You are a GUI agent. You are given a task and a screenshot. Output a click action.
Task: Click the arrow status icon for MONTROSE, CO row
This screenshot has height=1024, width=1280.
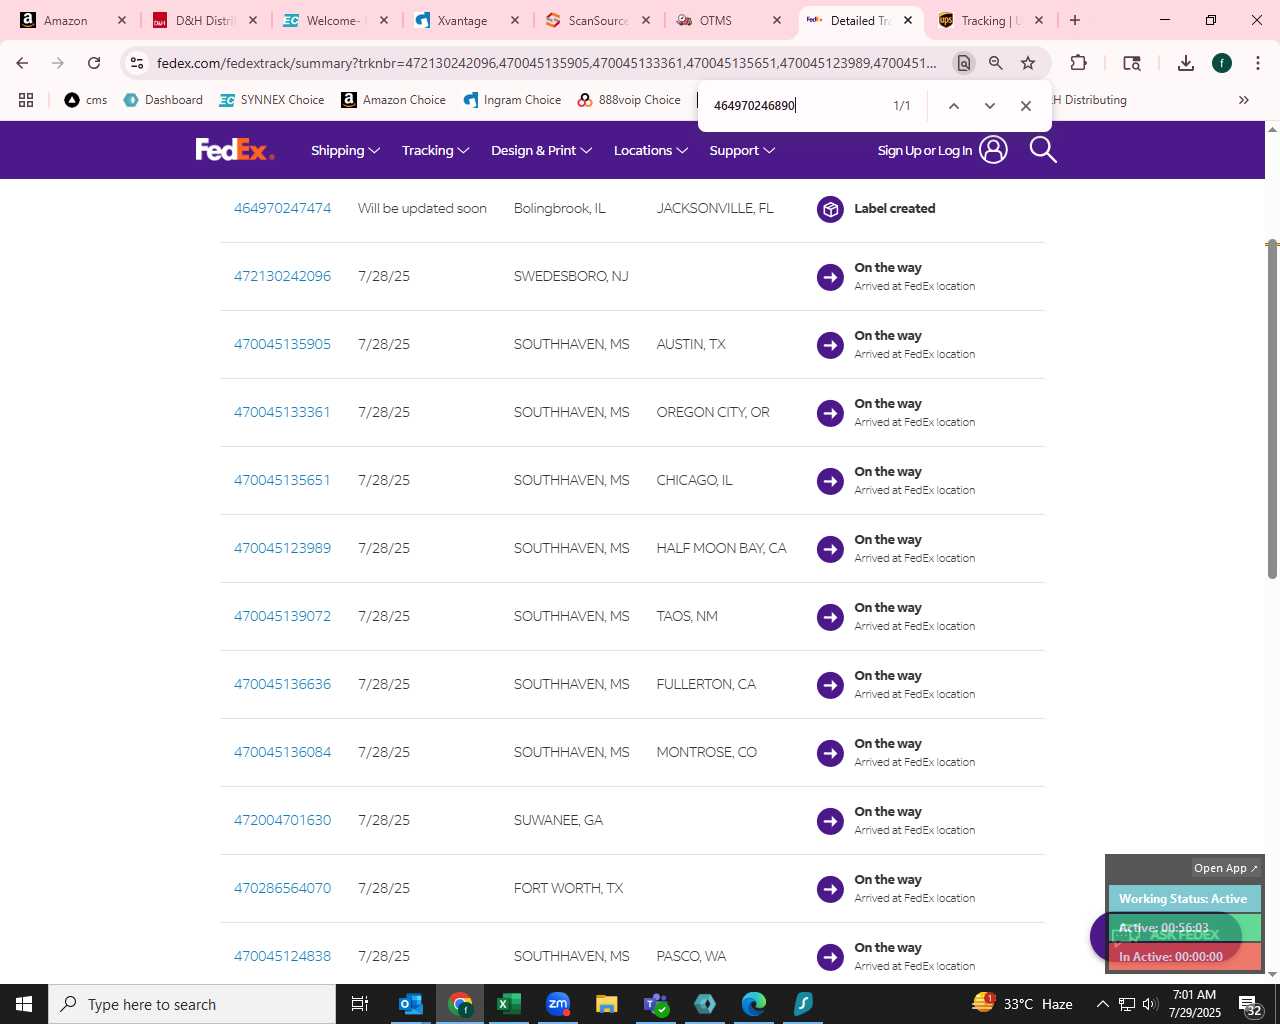830,753
